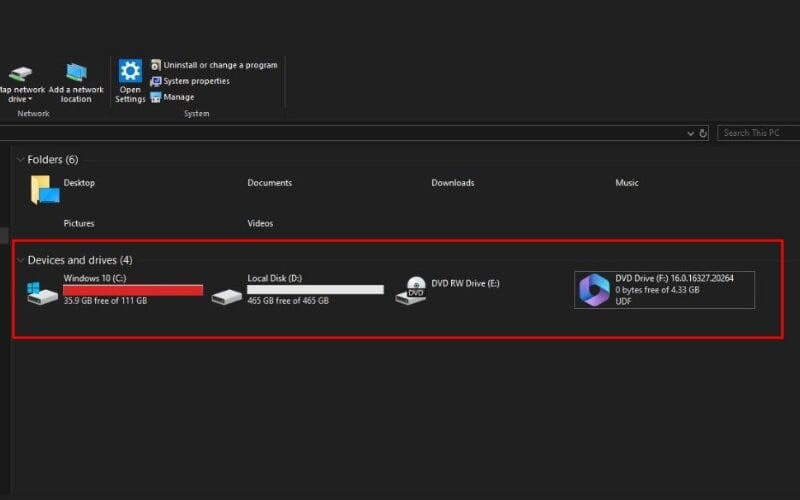800x500 pixels.
Task: Expand the Map network drive dropdown arrow
Action: coord(30,100)
